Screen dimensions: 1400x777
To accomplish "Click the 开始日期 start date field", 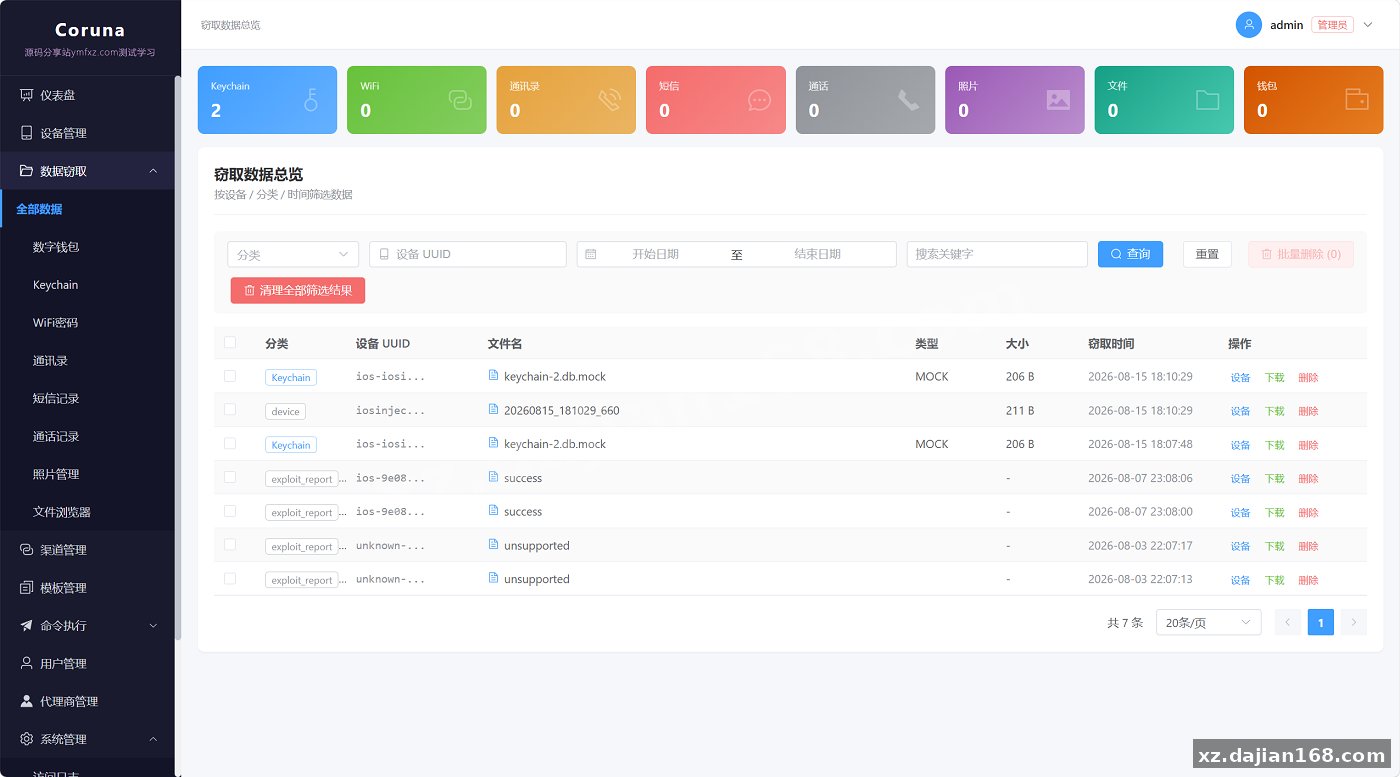I will pyautogui.click(x=655, y=254).
